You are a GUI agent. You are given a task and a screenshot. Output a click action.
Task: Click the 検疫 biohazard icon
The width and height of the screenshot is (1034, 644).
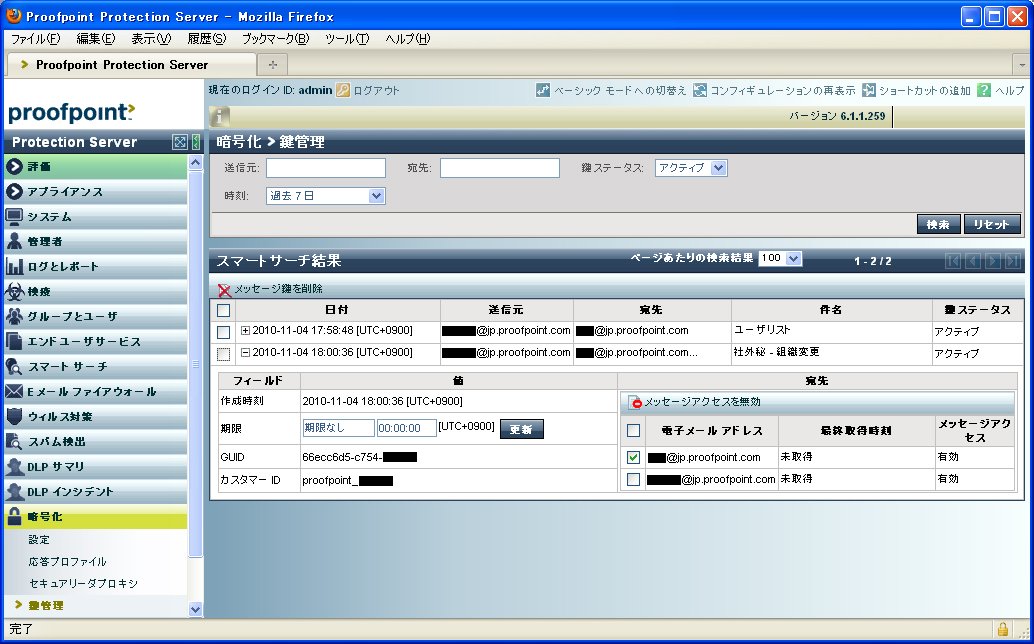(14, 291)
